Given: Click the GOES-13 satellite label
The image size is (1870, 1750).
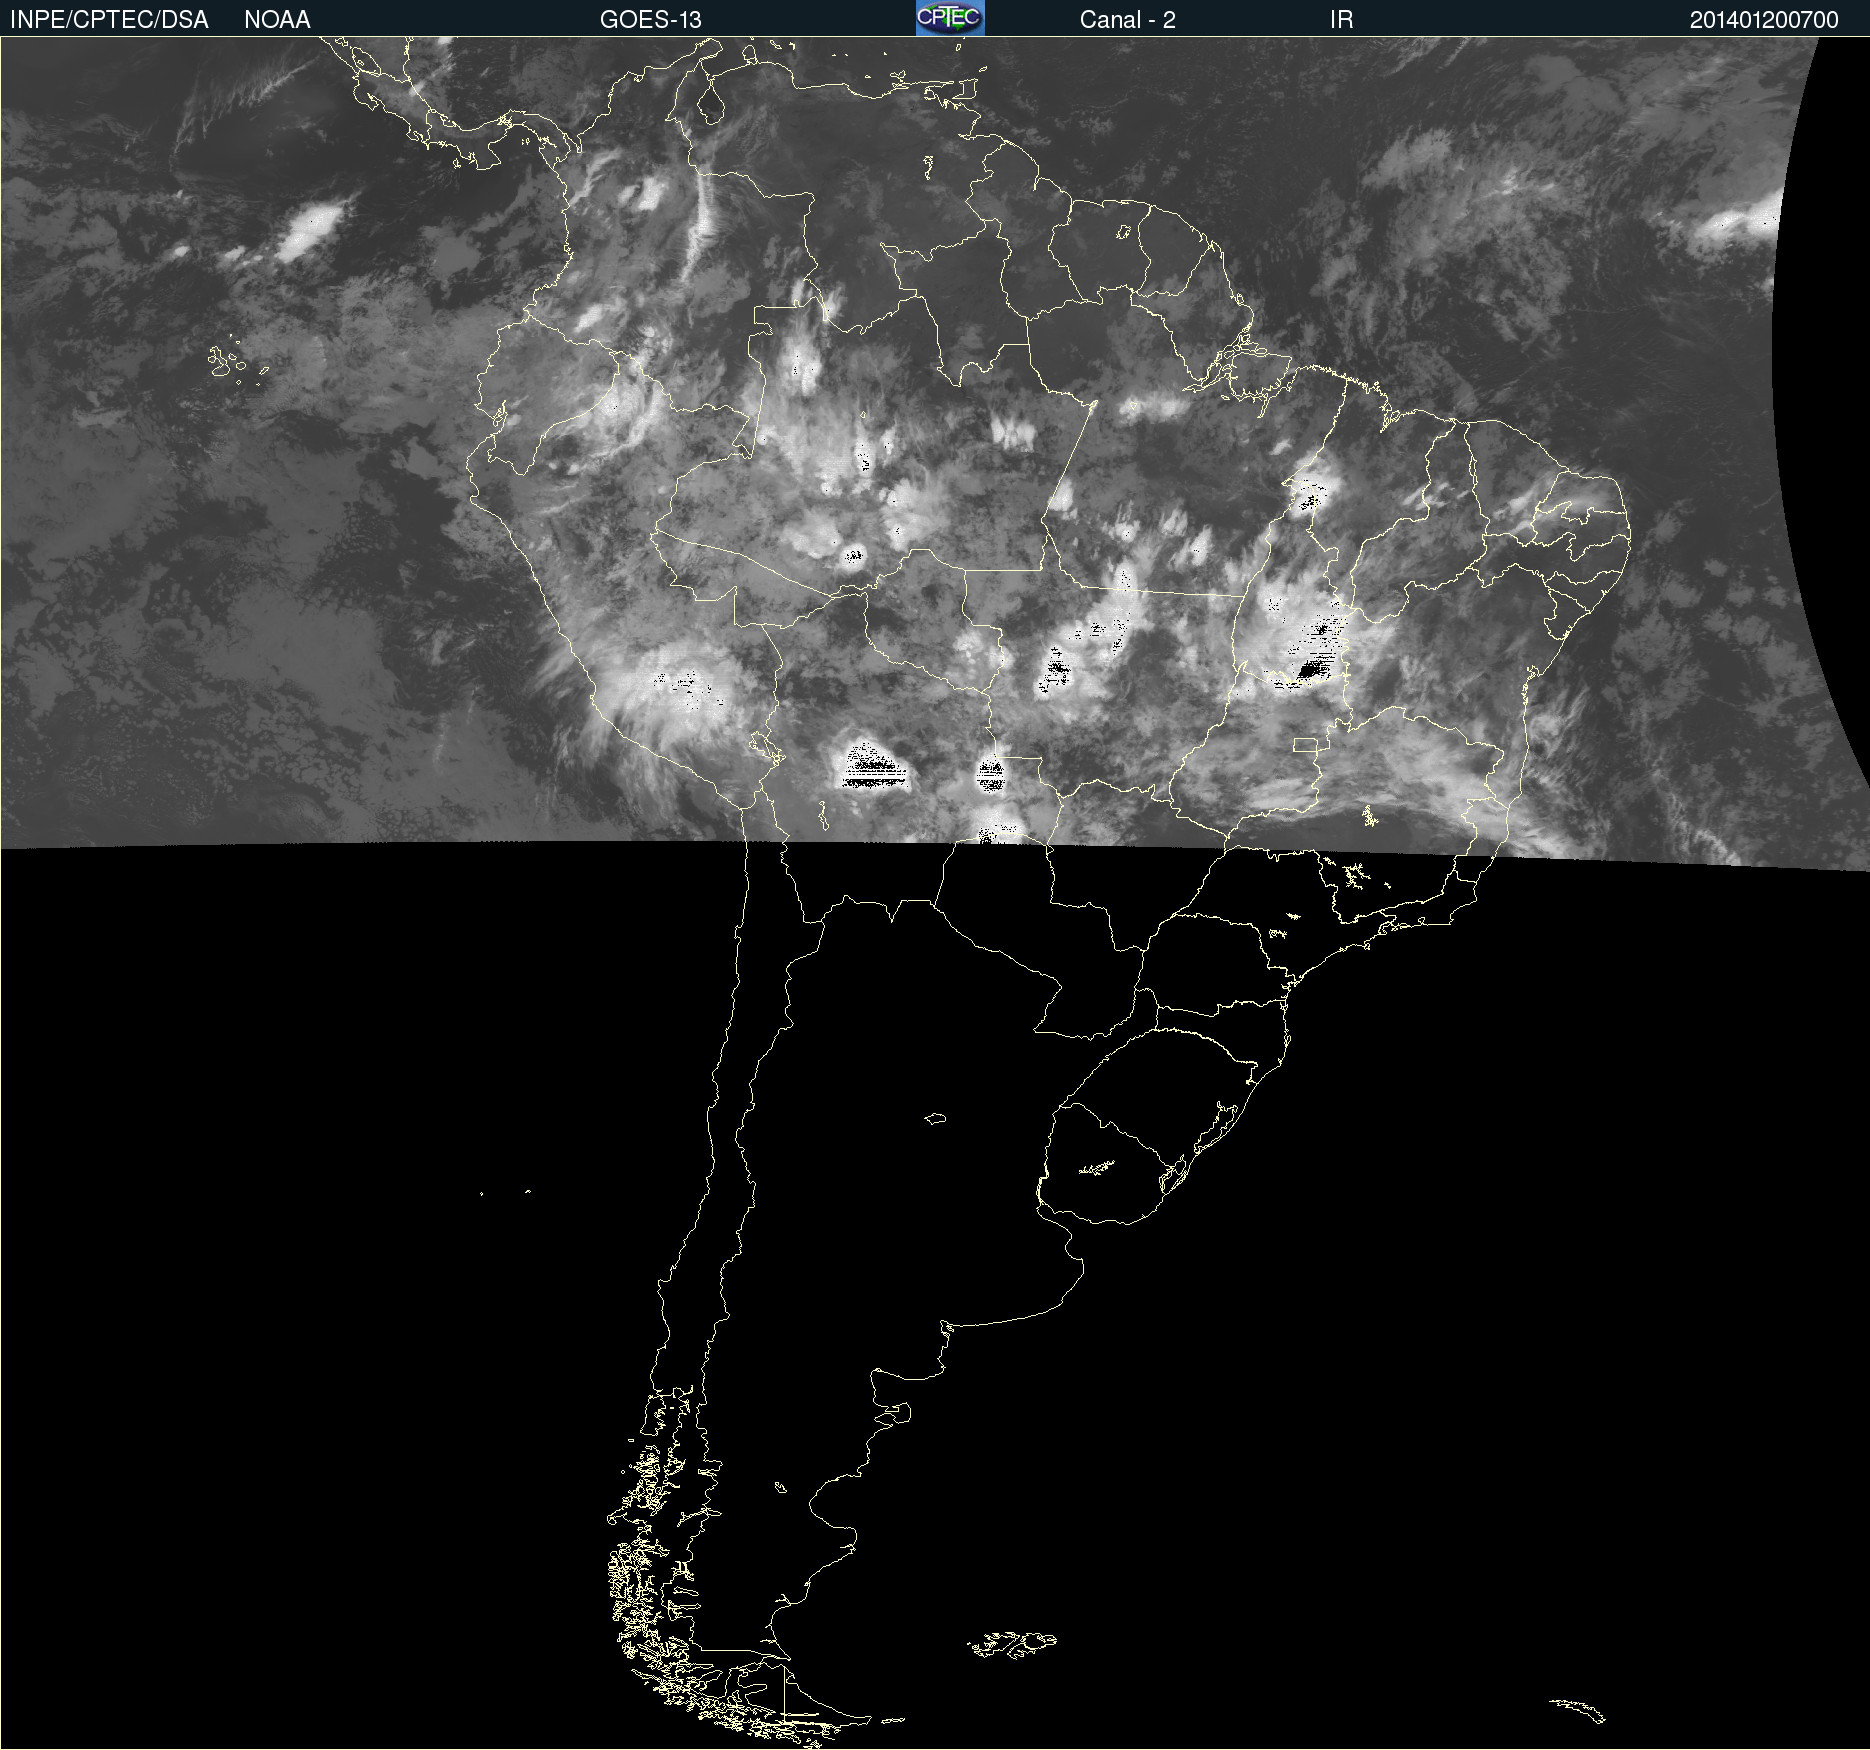Looking at the screenshot, I should (650, 20).
